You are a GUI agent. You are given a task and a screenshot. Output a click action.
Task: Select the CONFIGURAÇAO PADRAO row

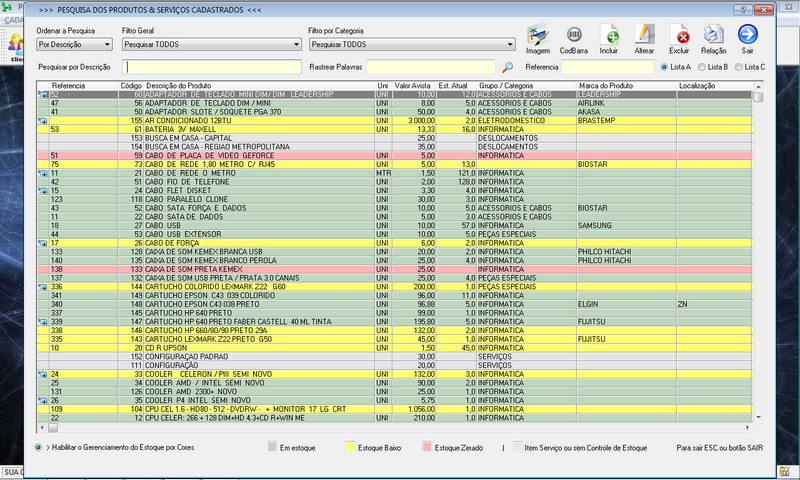[394, 357]
